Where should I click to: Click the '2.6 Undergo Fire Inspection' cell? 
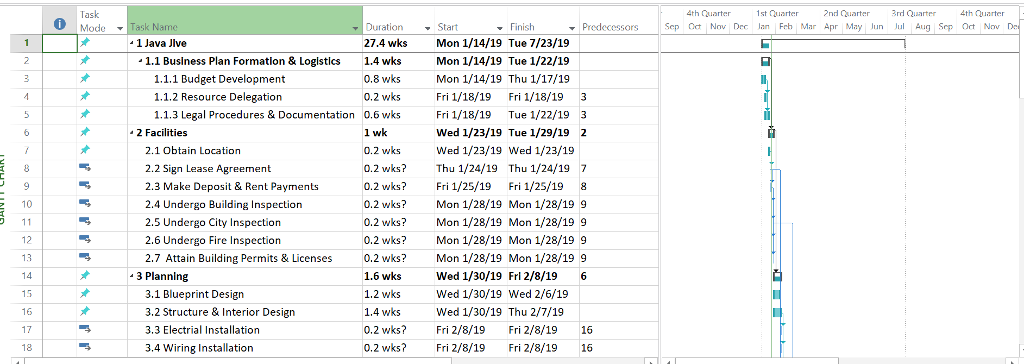coord(245,240)
